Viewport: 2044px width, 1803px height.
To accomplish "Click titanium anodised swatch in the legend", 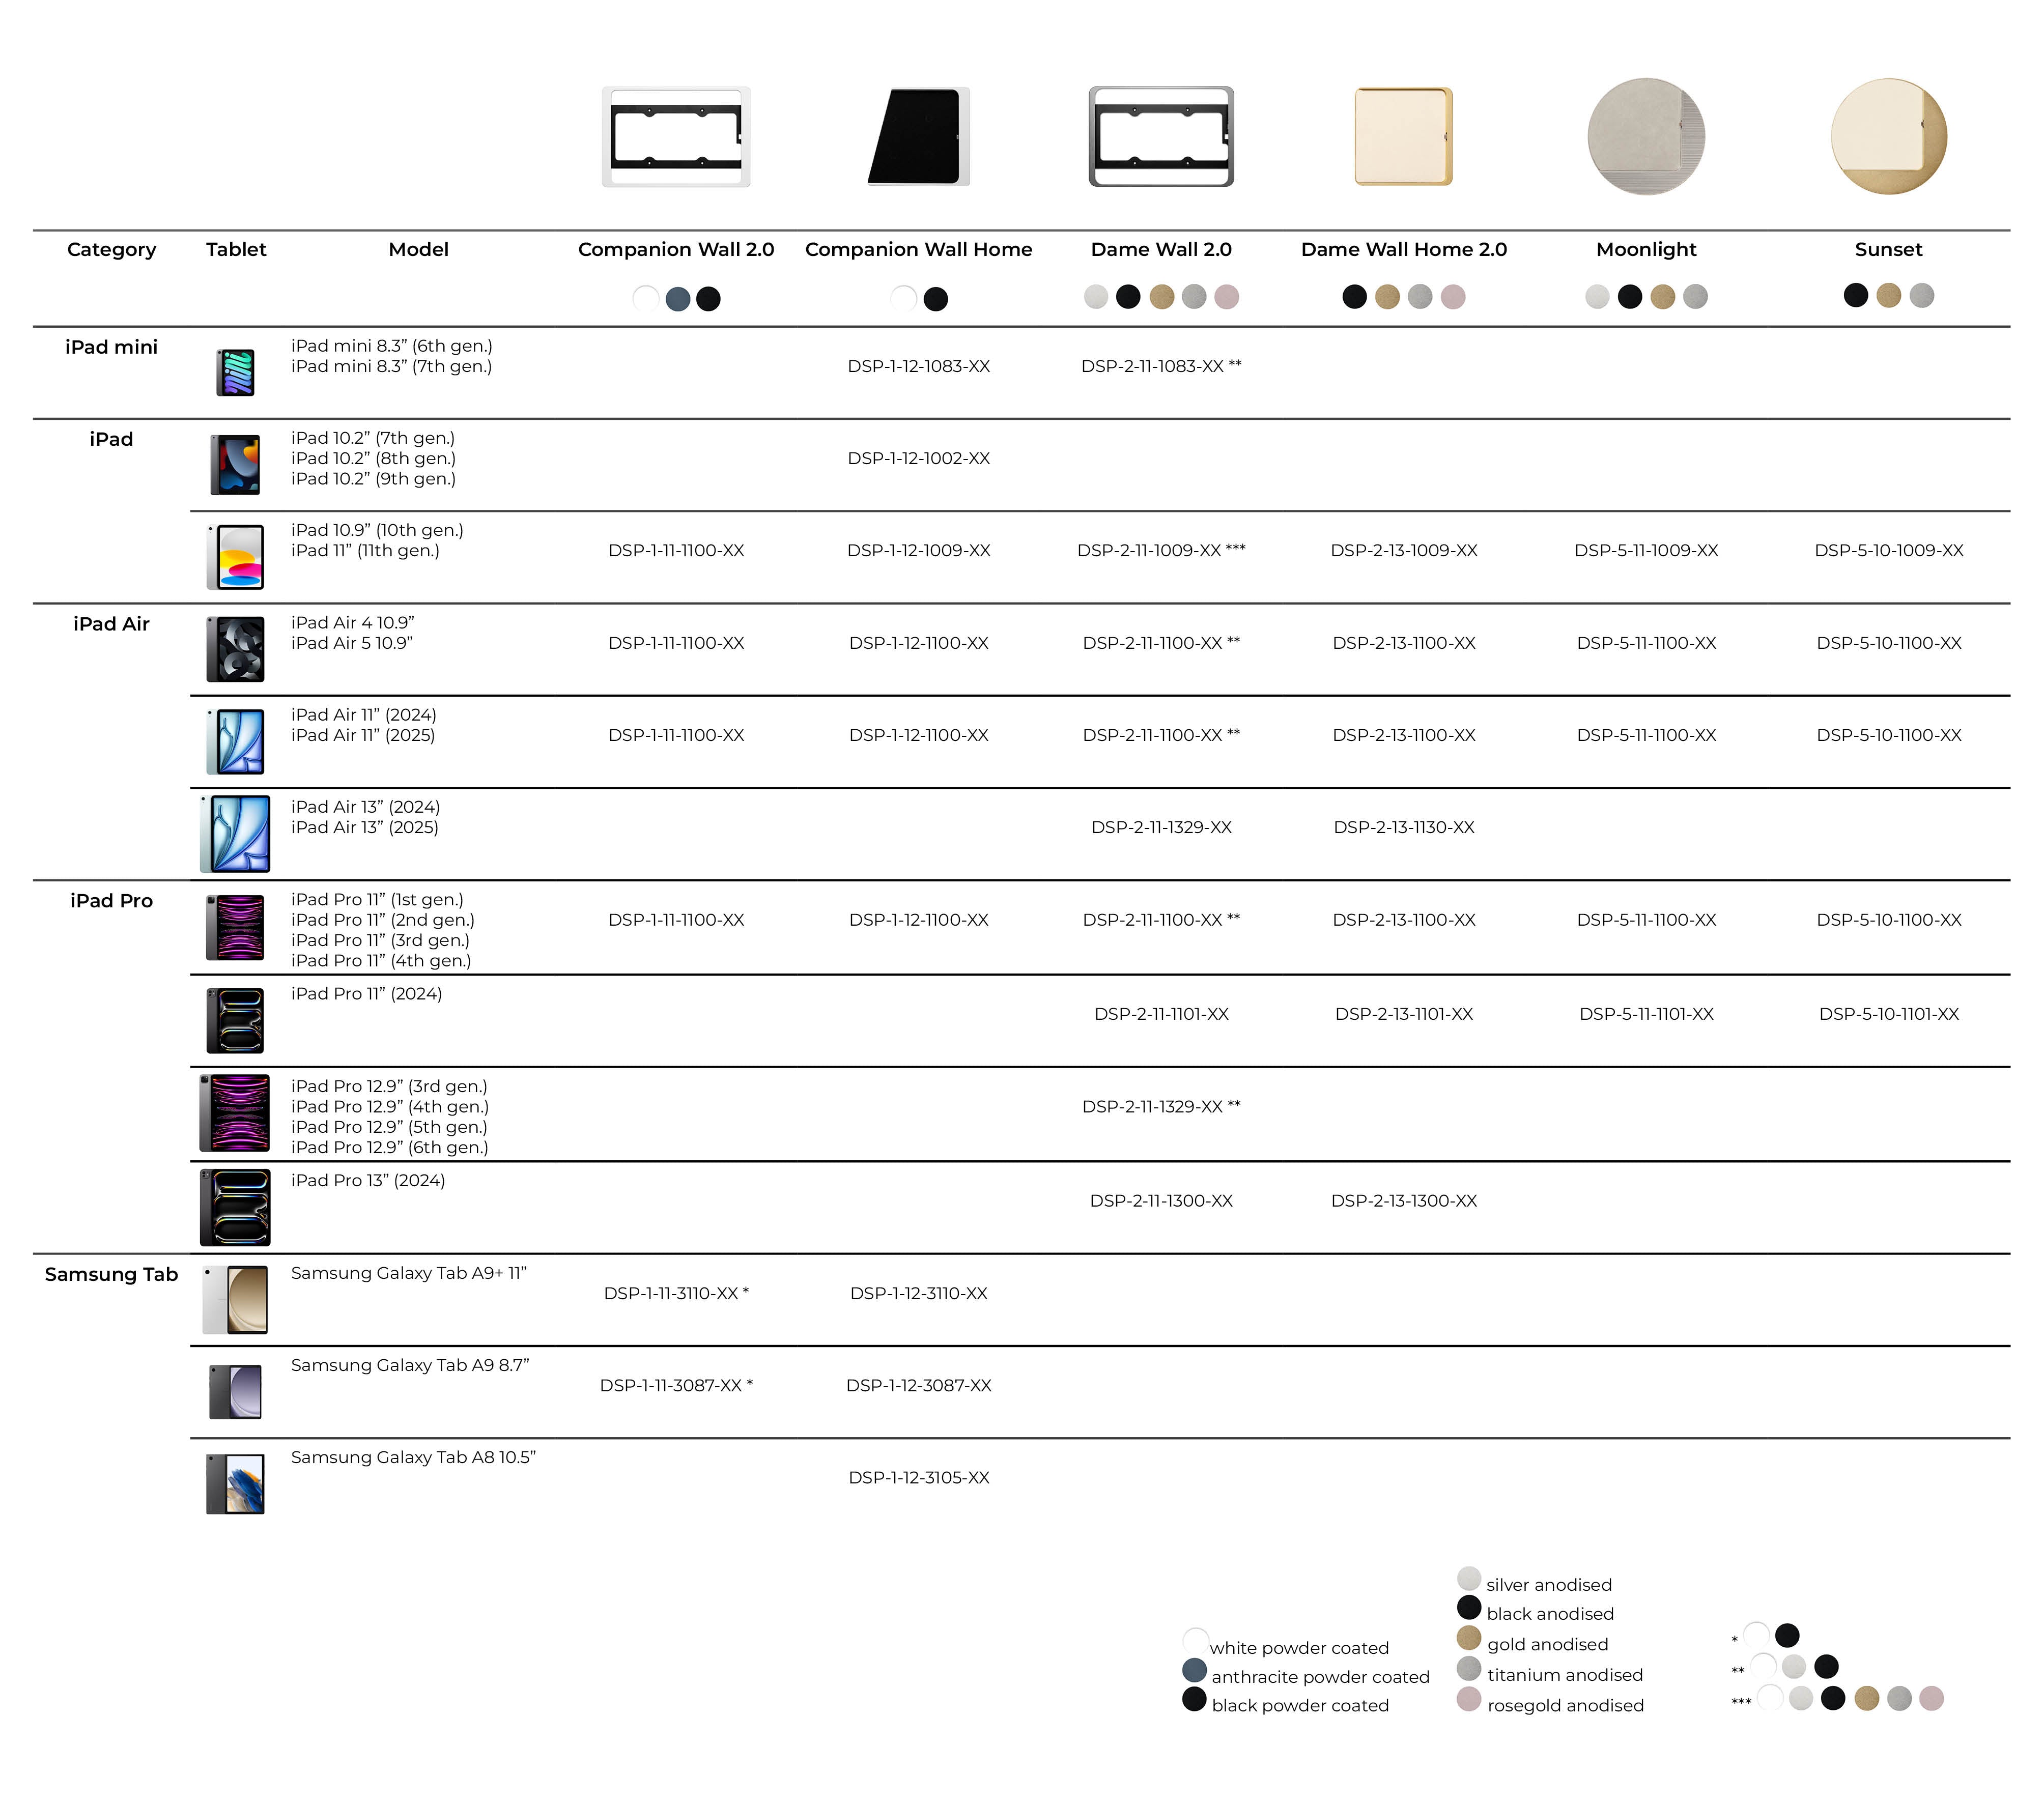I will pos(1468,1668).
